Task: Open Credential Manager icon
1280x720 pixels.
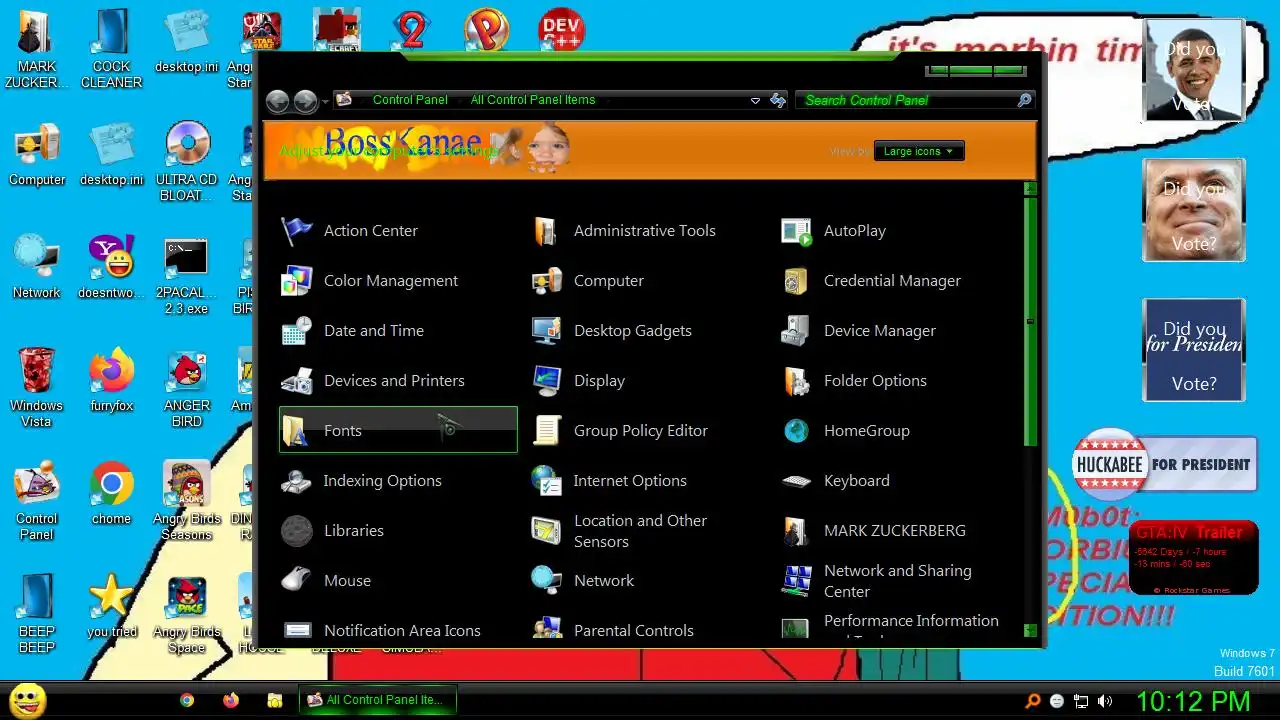Action: [796, 281]
